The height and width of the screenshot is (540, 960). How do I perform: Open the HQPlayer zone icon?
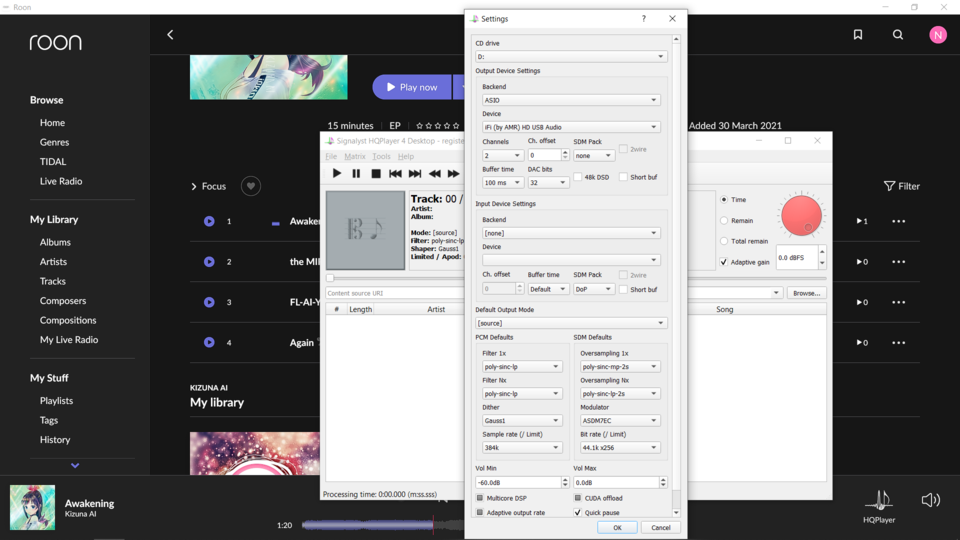879,506
